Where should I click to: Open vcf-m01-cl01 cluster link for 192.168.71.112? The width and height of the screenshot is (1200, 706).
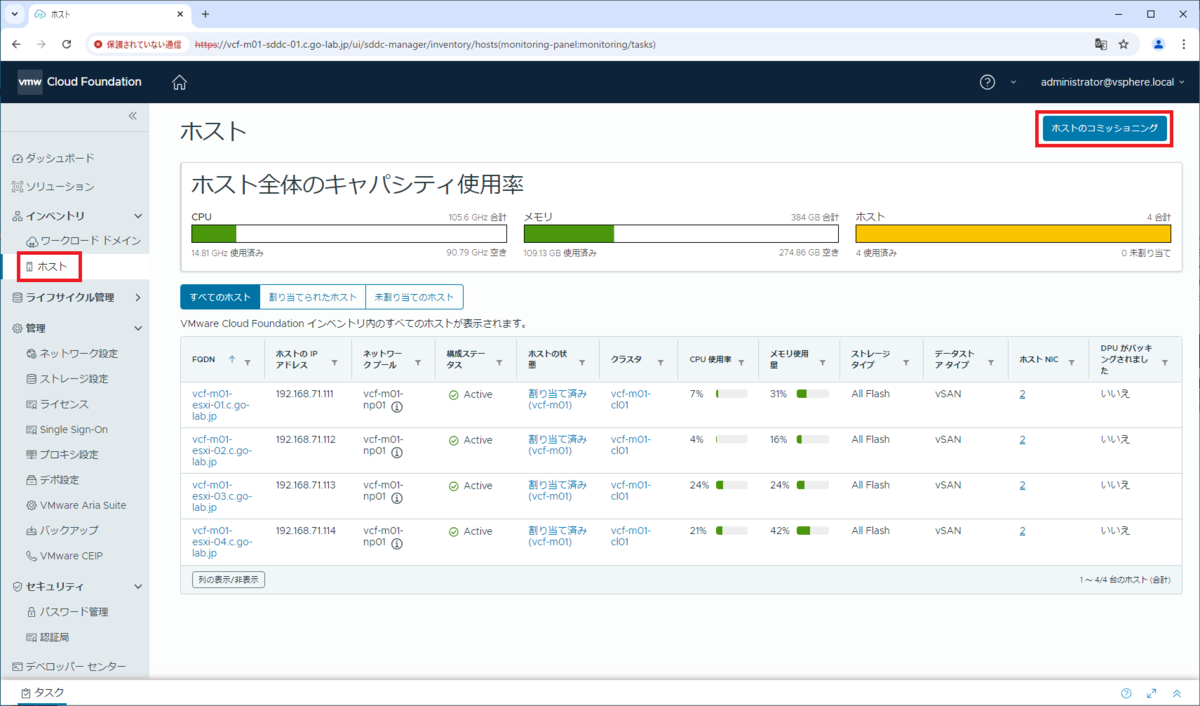630,445
